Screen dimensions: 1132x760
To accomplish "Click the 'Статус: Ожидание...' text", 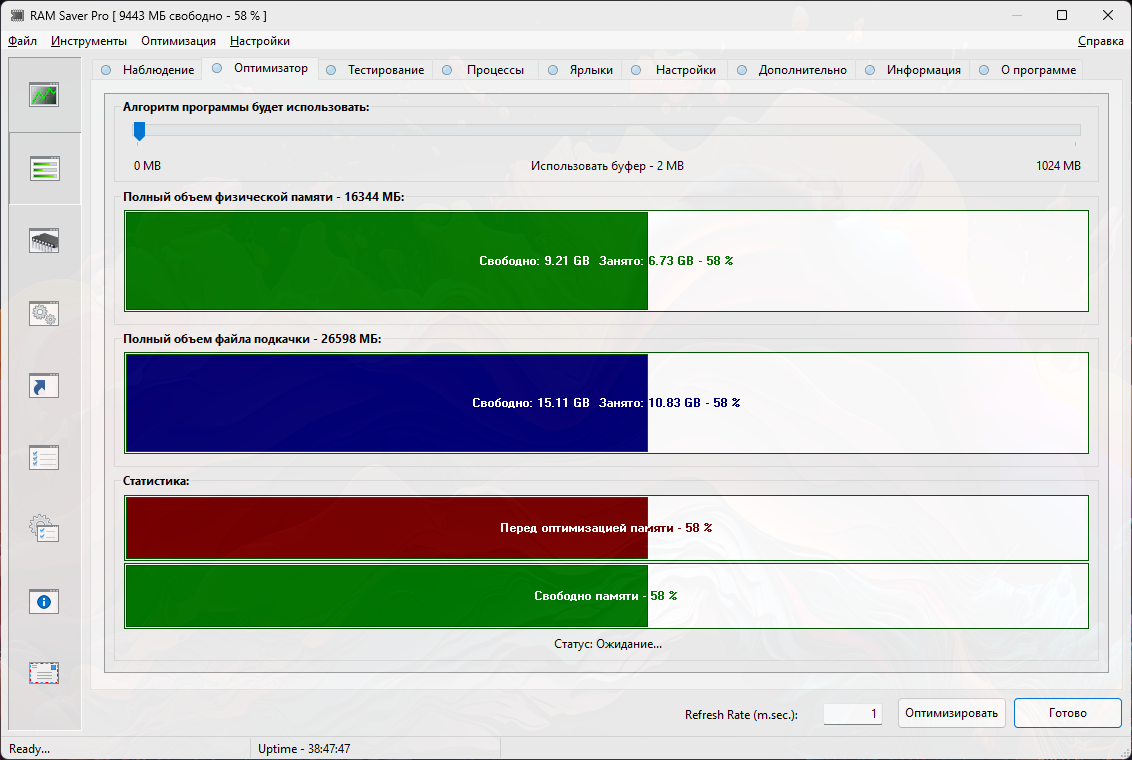I will 608,644.
